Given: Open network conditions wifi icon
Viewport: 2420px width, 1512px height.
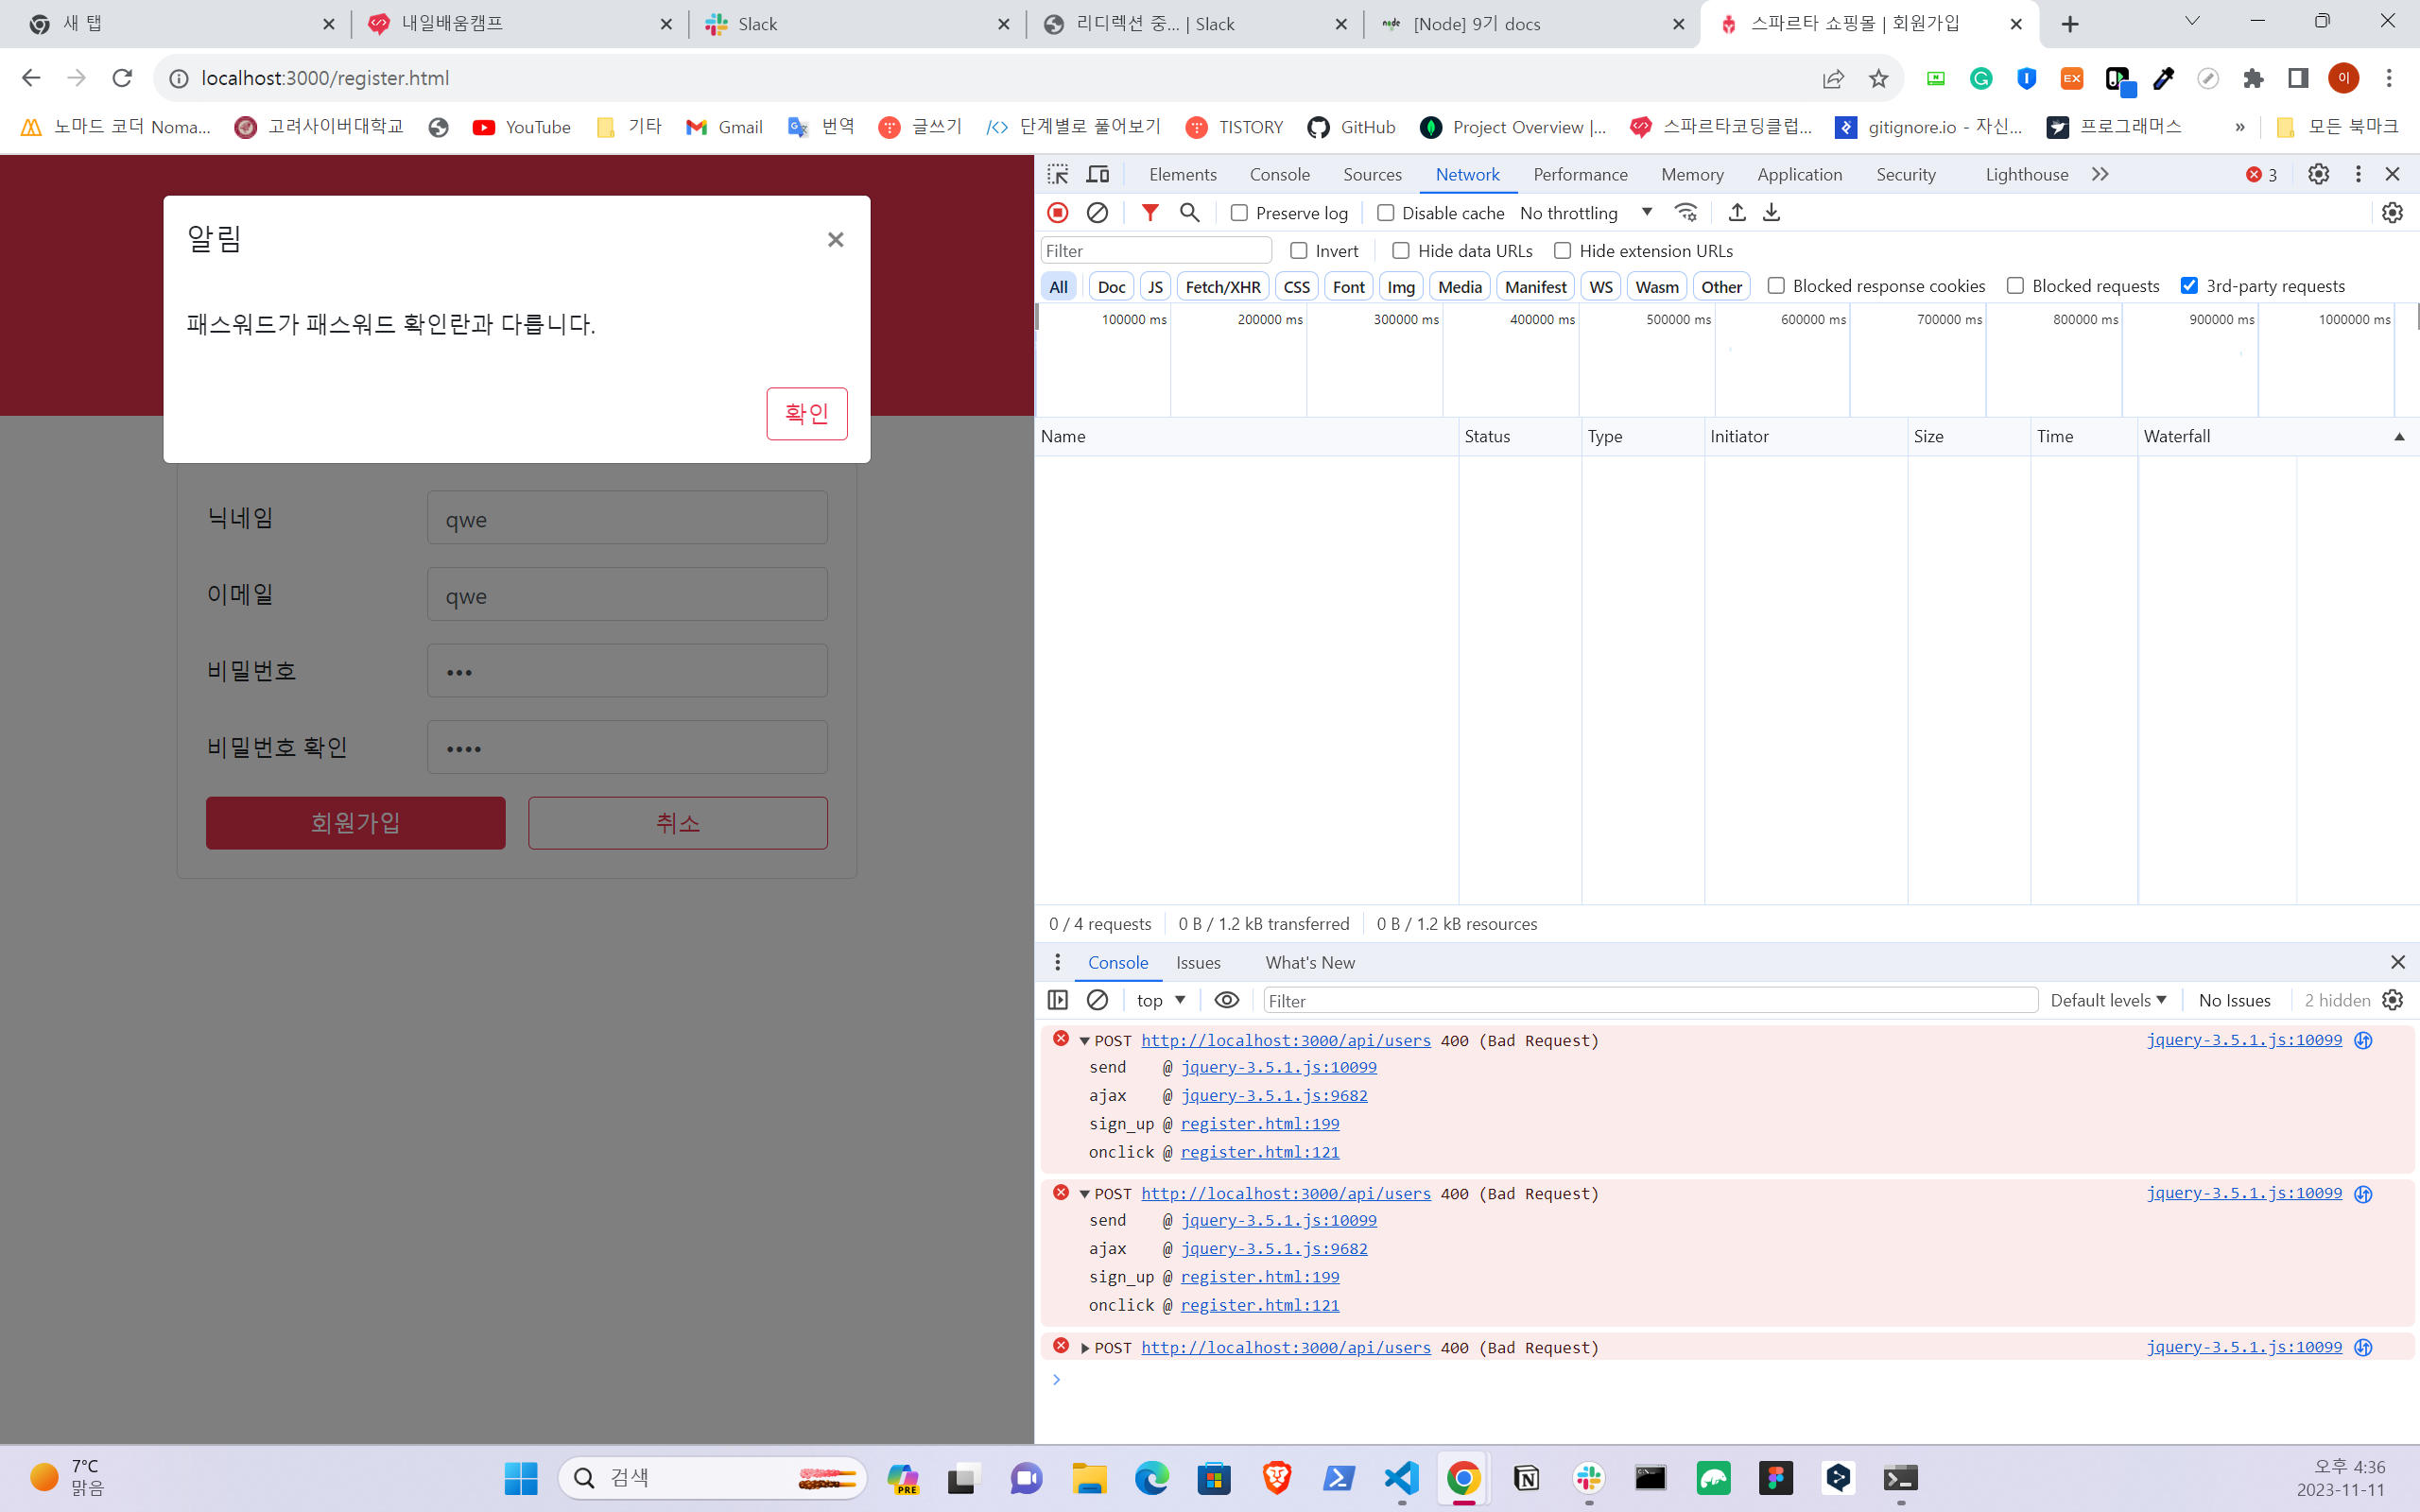Looking at the screenshot, I should click(x=1686, y=212).
